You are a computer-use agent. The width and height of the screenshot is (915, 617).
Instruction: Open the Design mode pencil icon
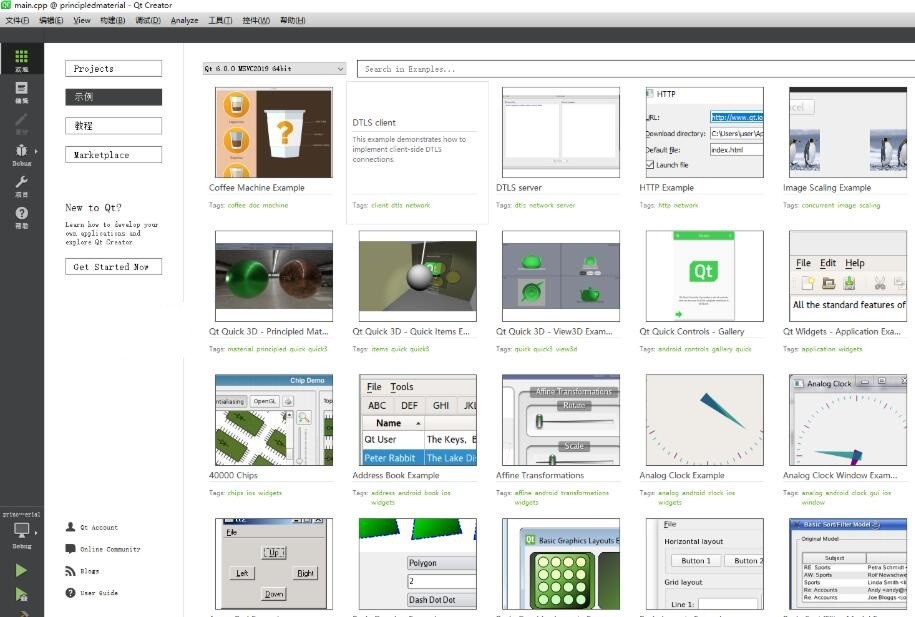point(22,123)
